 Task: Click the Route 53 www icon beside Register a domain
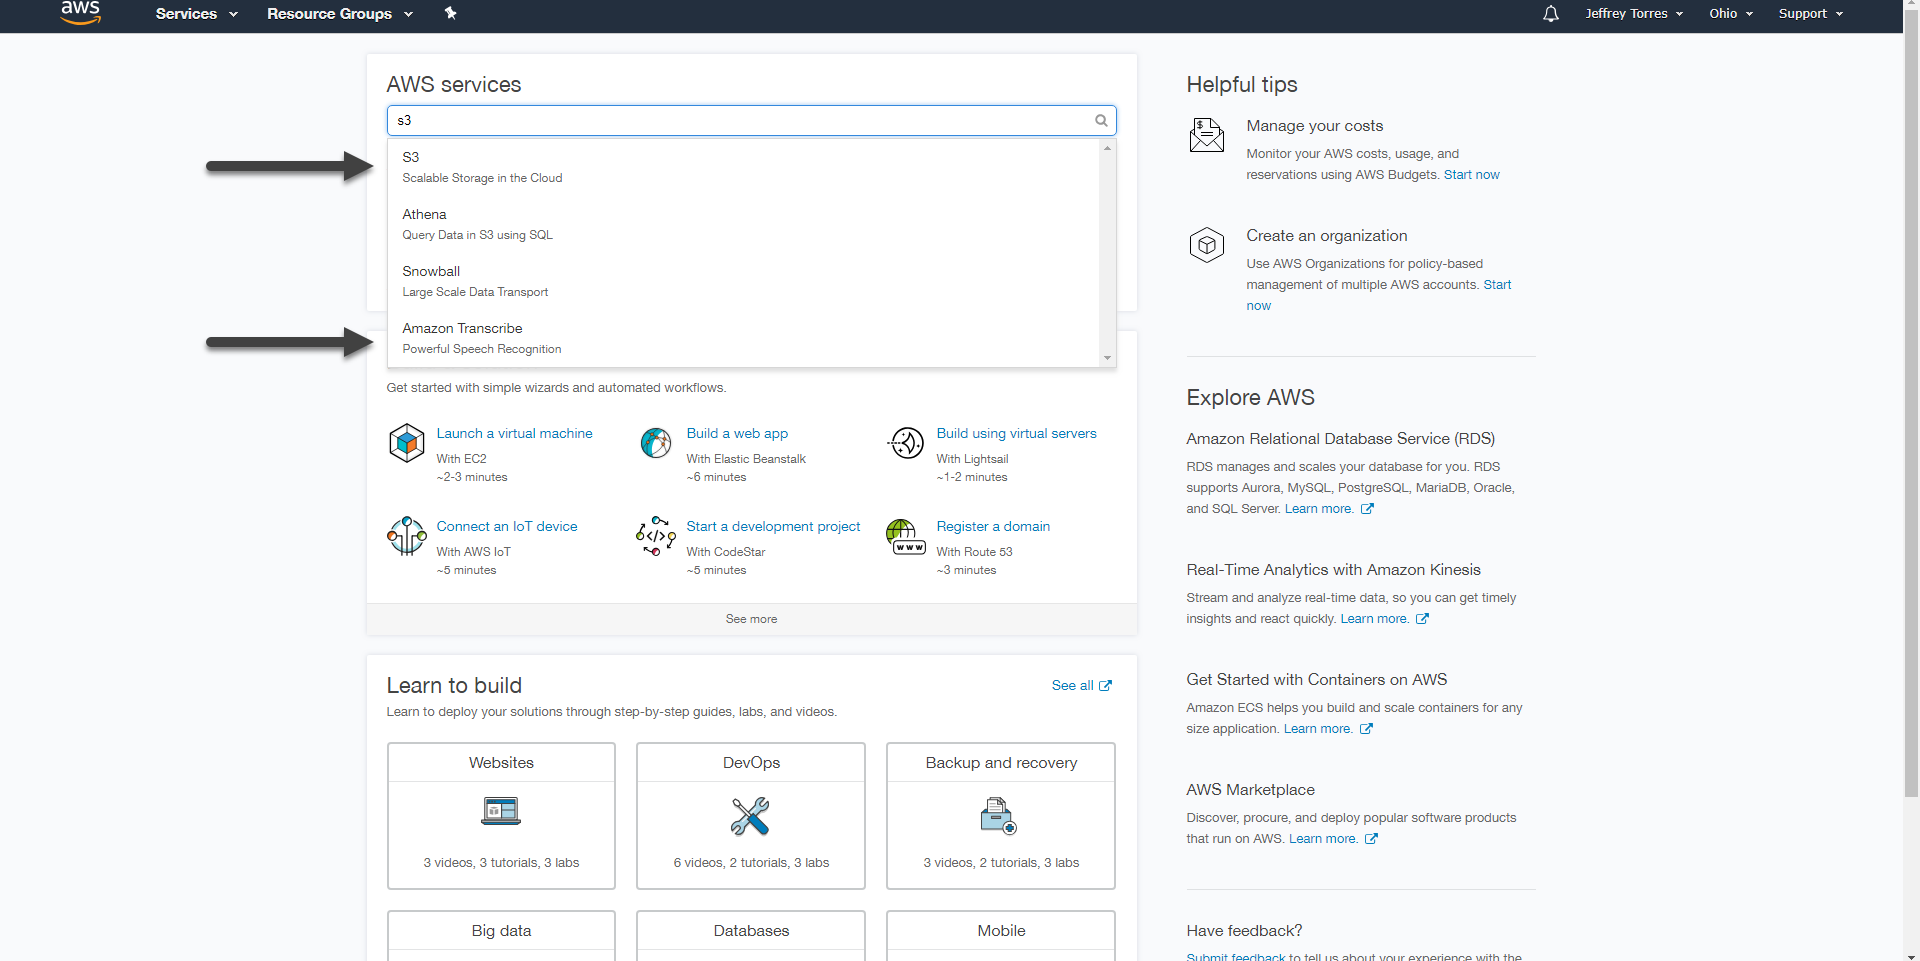coord(906,536)
